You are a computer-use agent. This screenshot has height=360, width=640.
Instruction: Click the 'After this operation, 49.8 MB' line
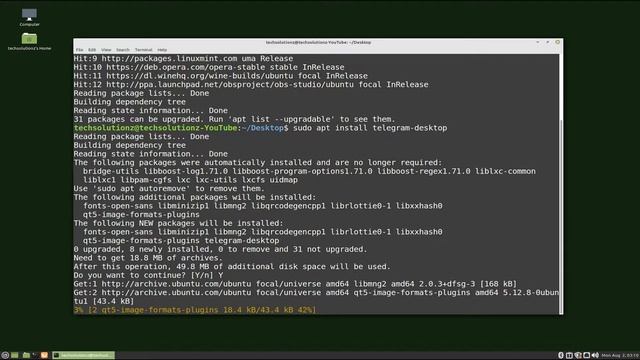(x=232, y=267)
